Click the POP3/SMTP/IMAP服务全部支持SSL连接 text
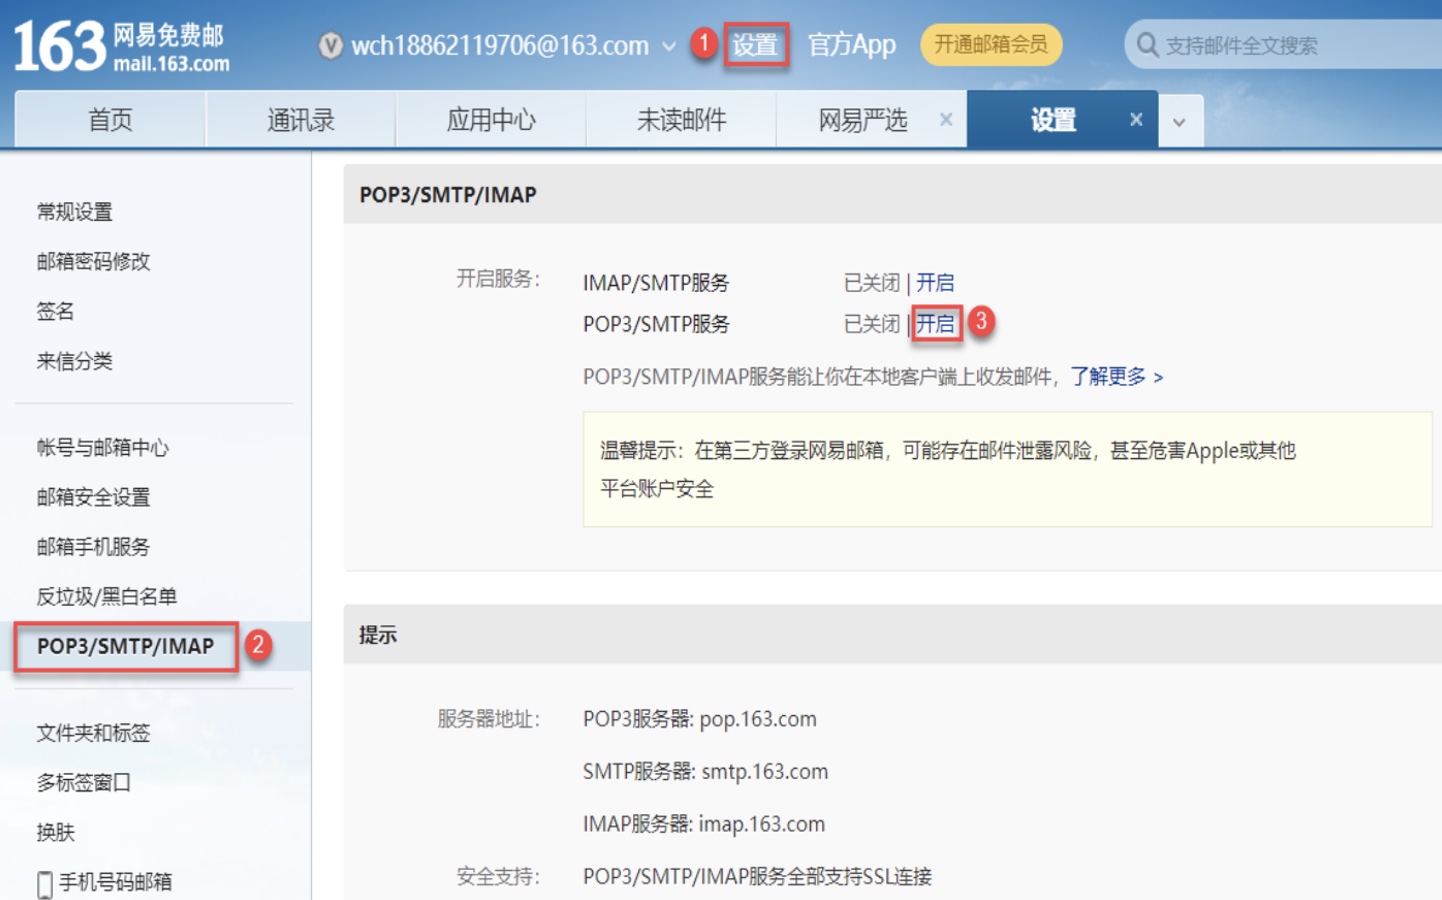1442x900 pixels. [758, 877]
